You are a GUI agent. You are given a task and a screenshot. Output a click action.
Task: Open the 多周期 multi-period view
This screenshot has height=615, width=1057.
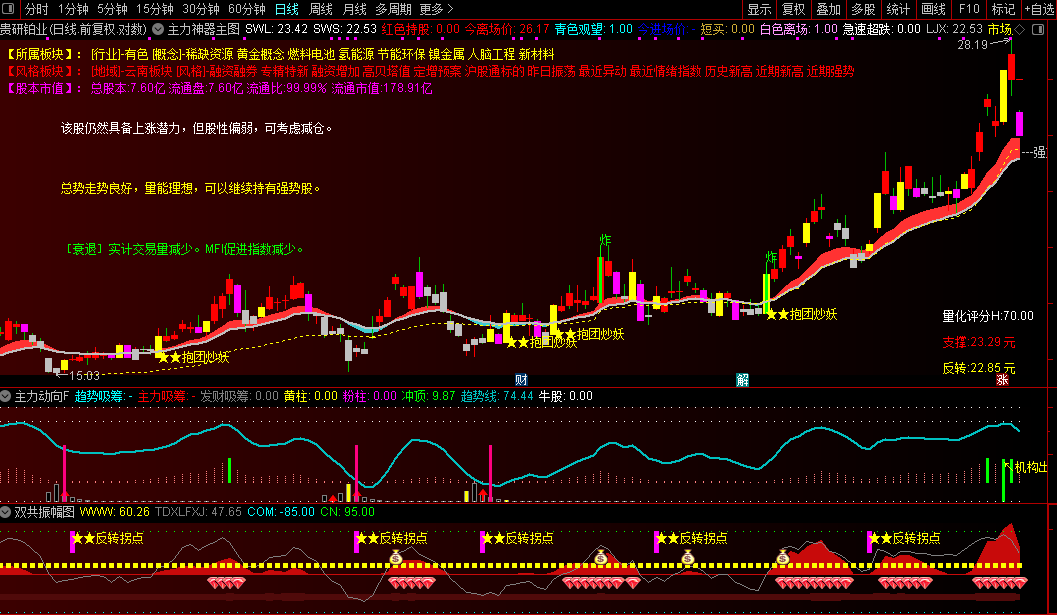pos(393,9)
